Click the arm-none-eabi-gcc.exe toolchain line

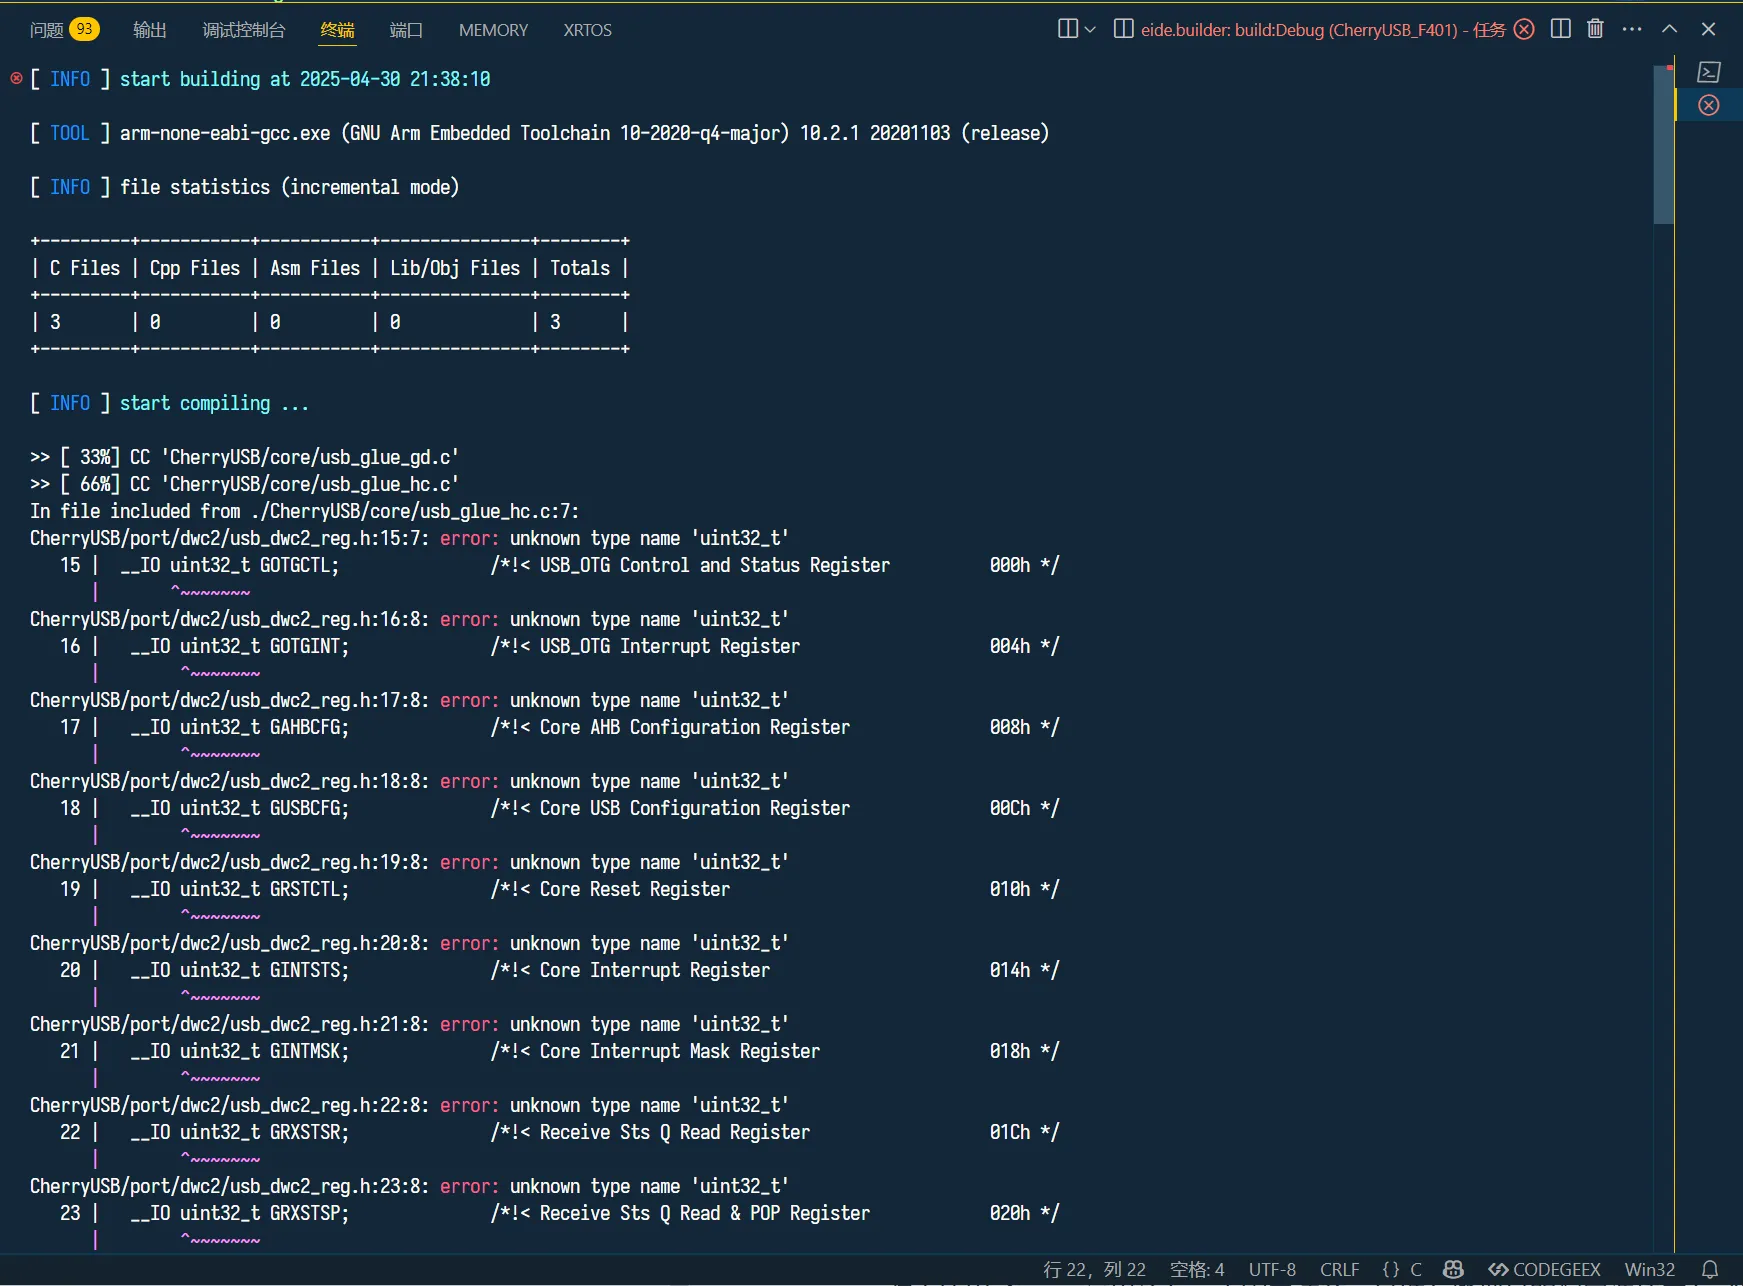(584, 133)
